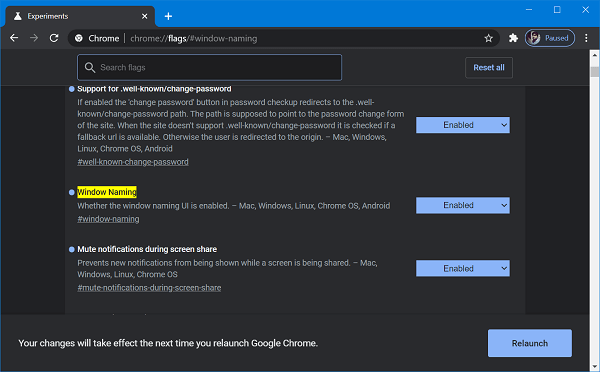The image size is (600, 372).
Task: Click the forward navigation arrow
Action: click(x=34, y=38)
